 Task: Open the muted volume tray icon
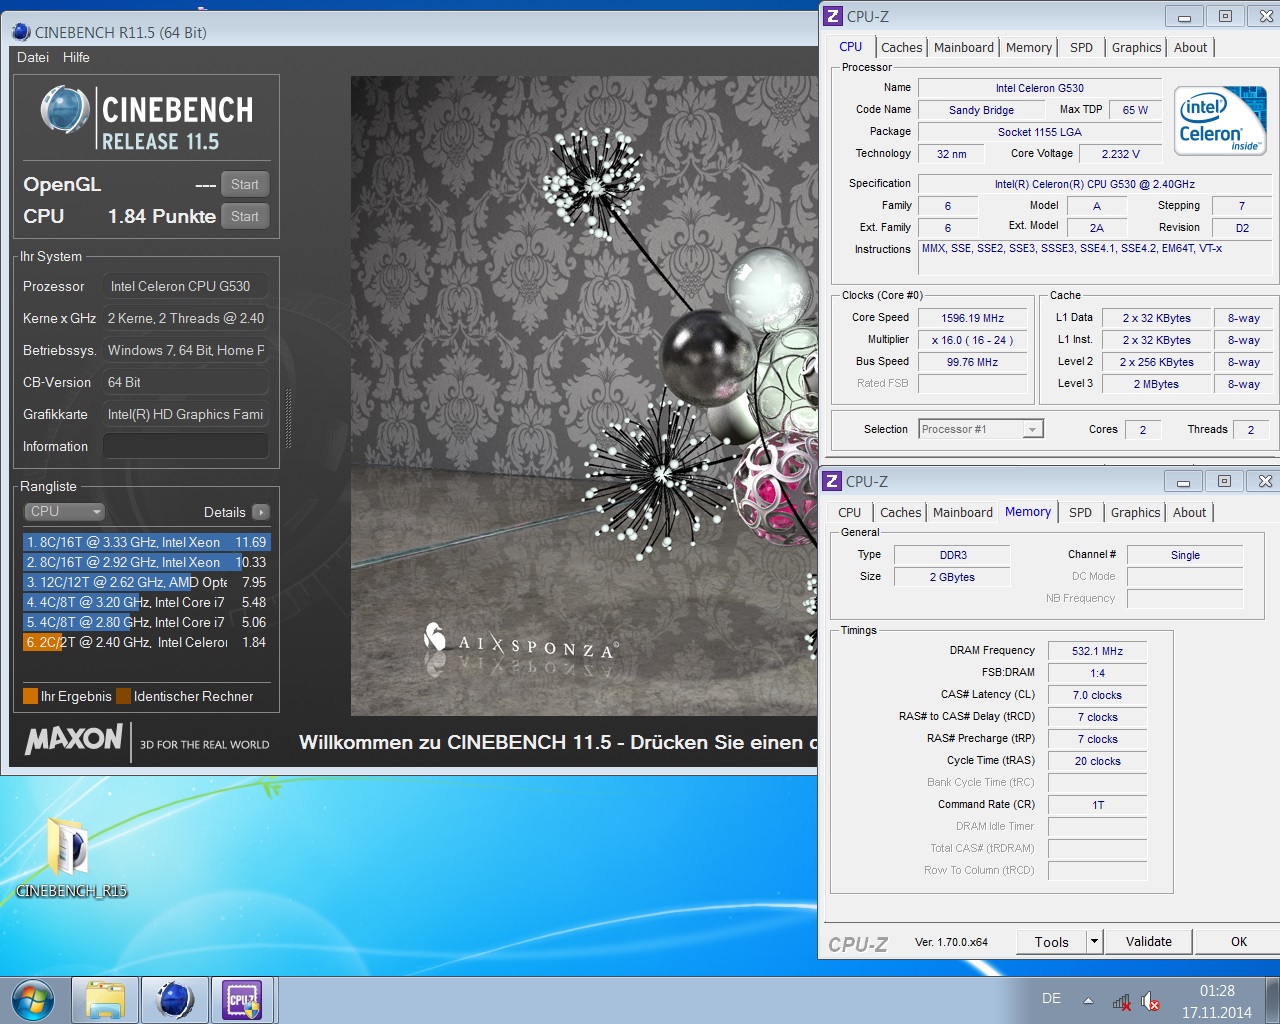pyautogui.click(x=1151, y=1001)
